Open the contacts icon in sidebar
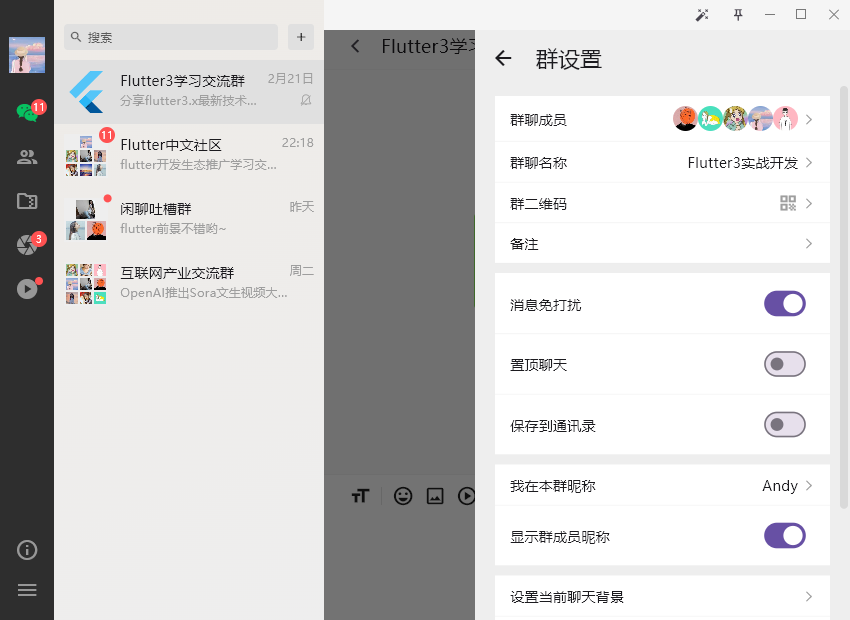 coord(27,157)
